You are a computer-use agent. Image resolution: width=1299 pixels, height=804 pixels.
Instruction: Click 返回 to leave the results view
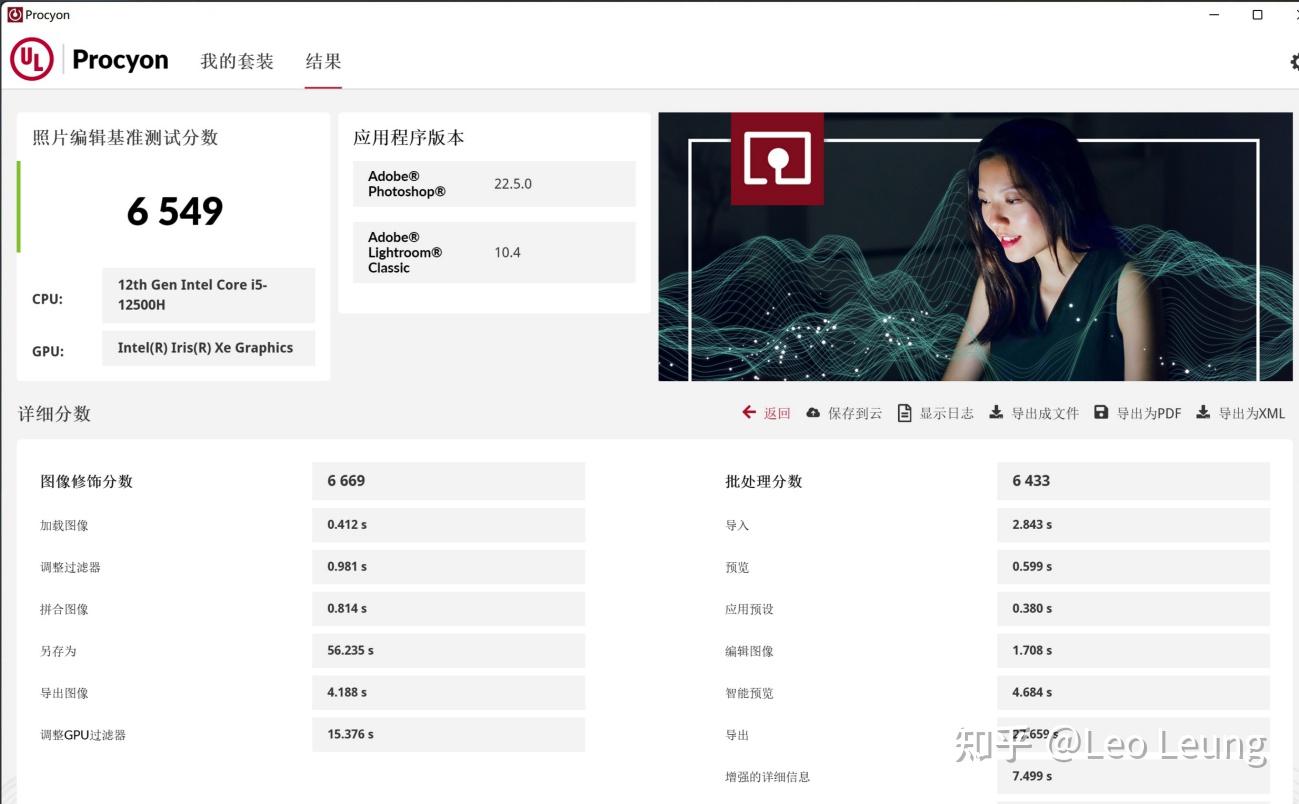click(775, 413)
